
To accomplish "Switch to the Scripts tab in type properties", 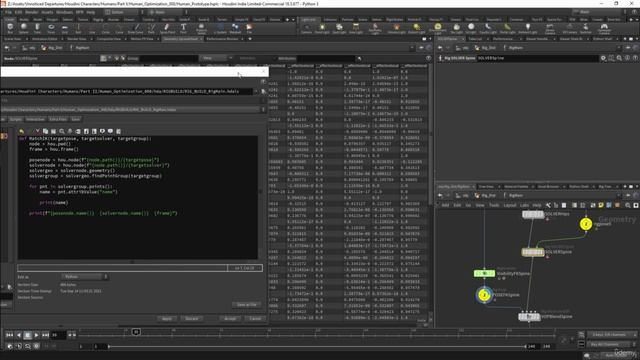I will pos(16,119).
